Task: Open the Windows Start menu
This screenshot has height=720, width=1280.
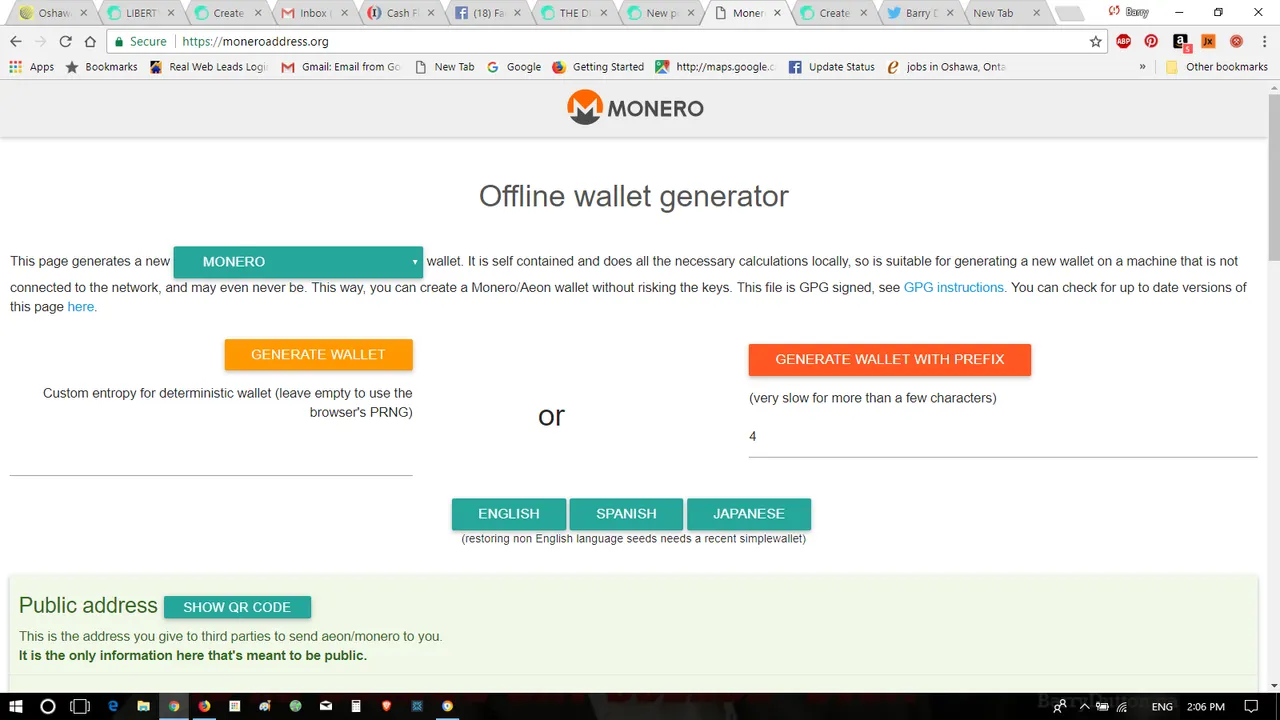Action: pos(16,706)
